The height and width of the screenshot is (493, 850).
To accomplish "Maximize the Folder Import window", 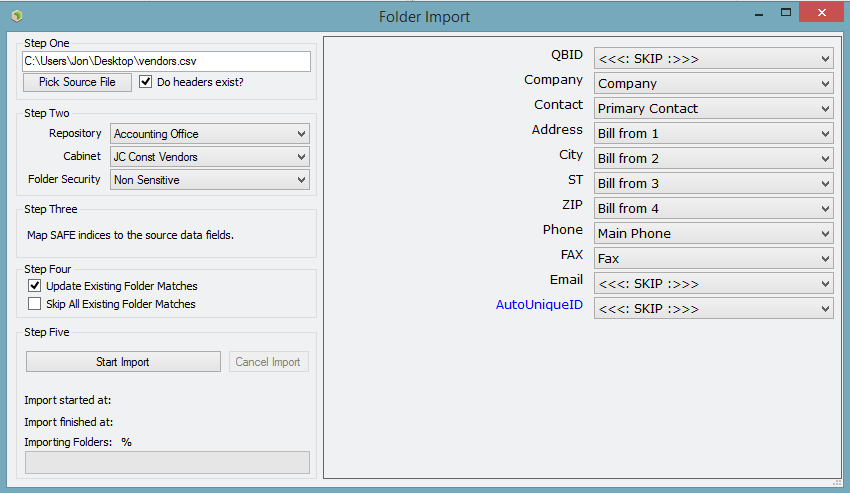I will coord(785,13).
